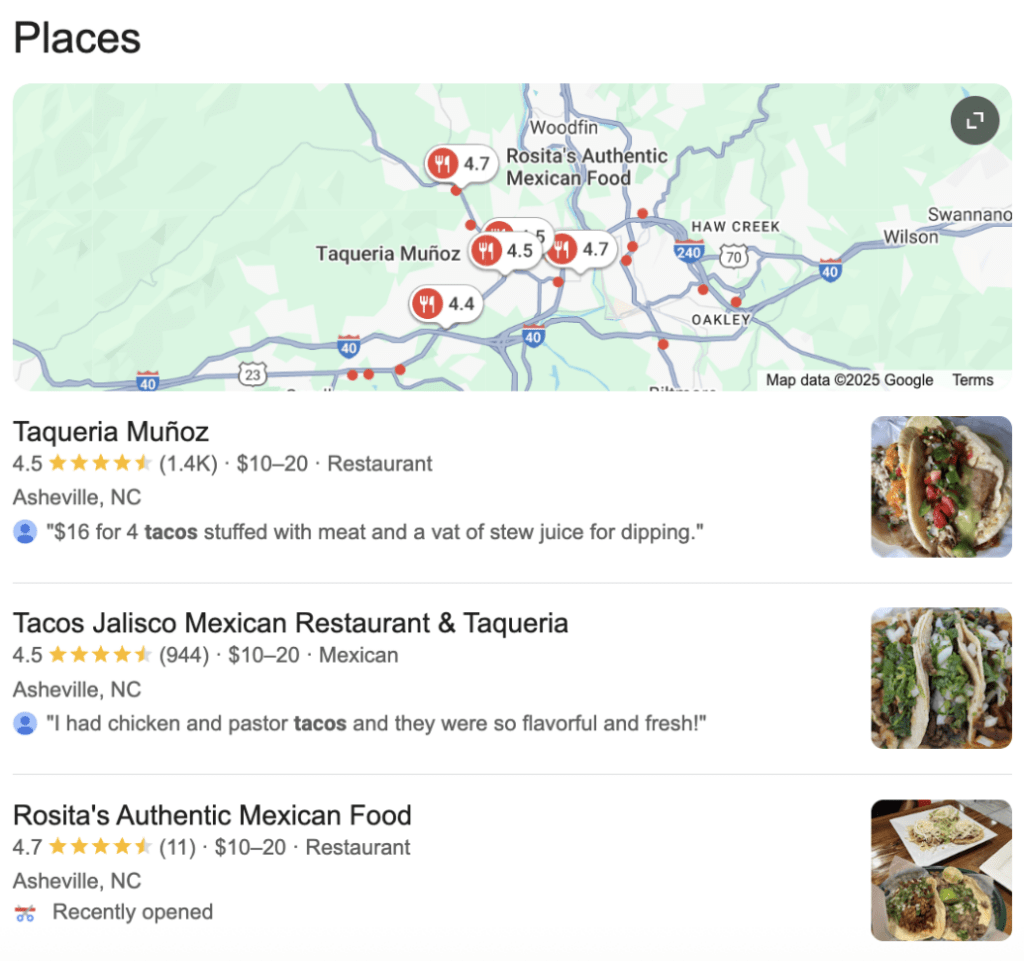
Task: Open Tacos Jalisco Mexican Restaurant & Taqueria
Action: click(x=290, y=624)
